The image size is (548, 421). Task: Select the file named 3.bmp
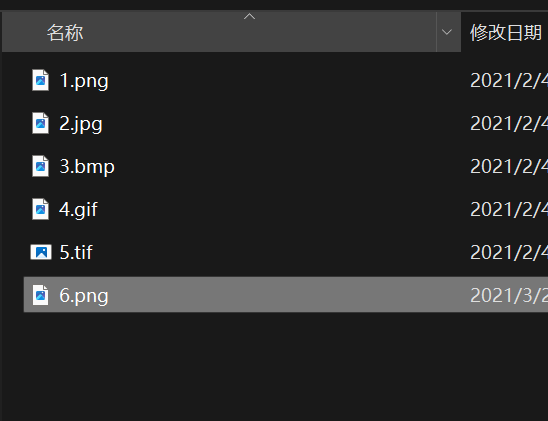(87, 167)
